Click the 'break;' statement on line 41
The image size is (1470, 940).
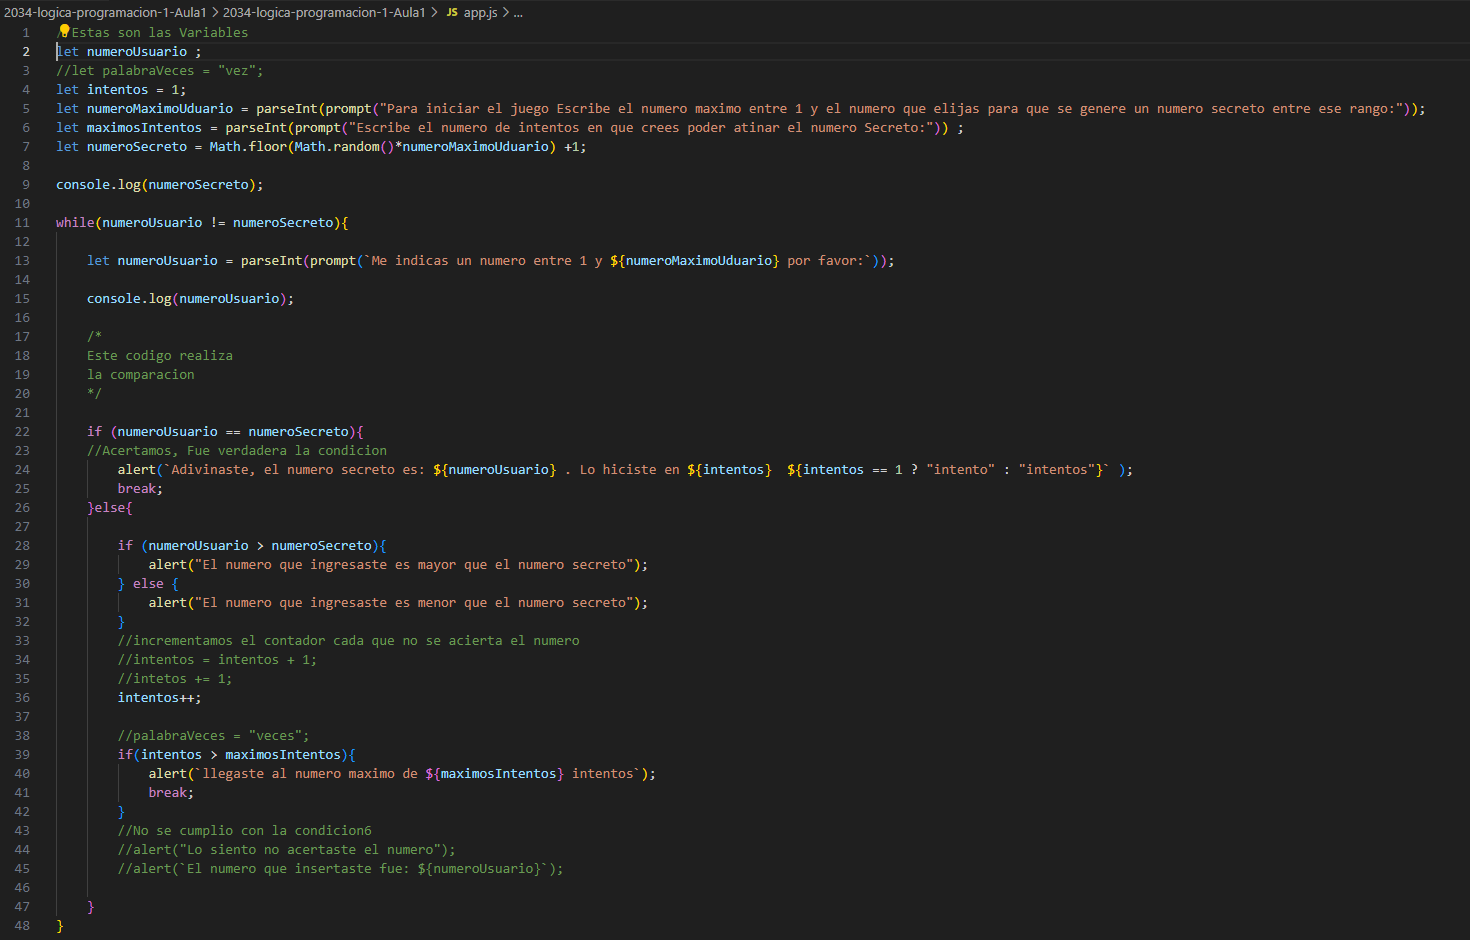click(171, 792)
